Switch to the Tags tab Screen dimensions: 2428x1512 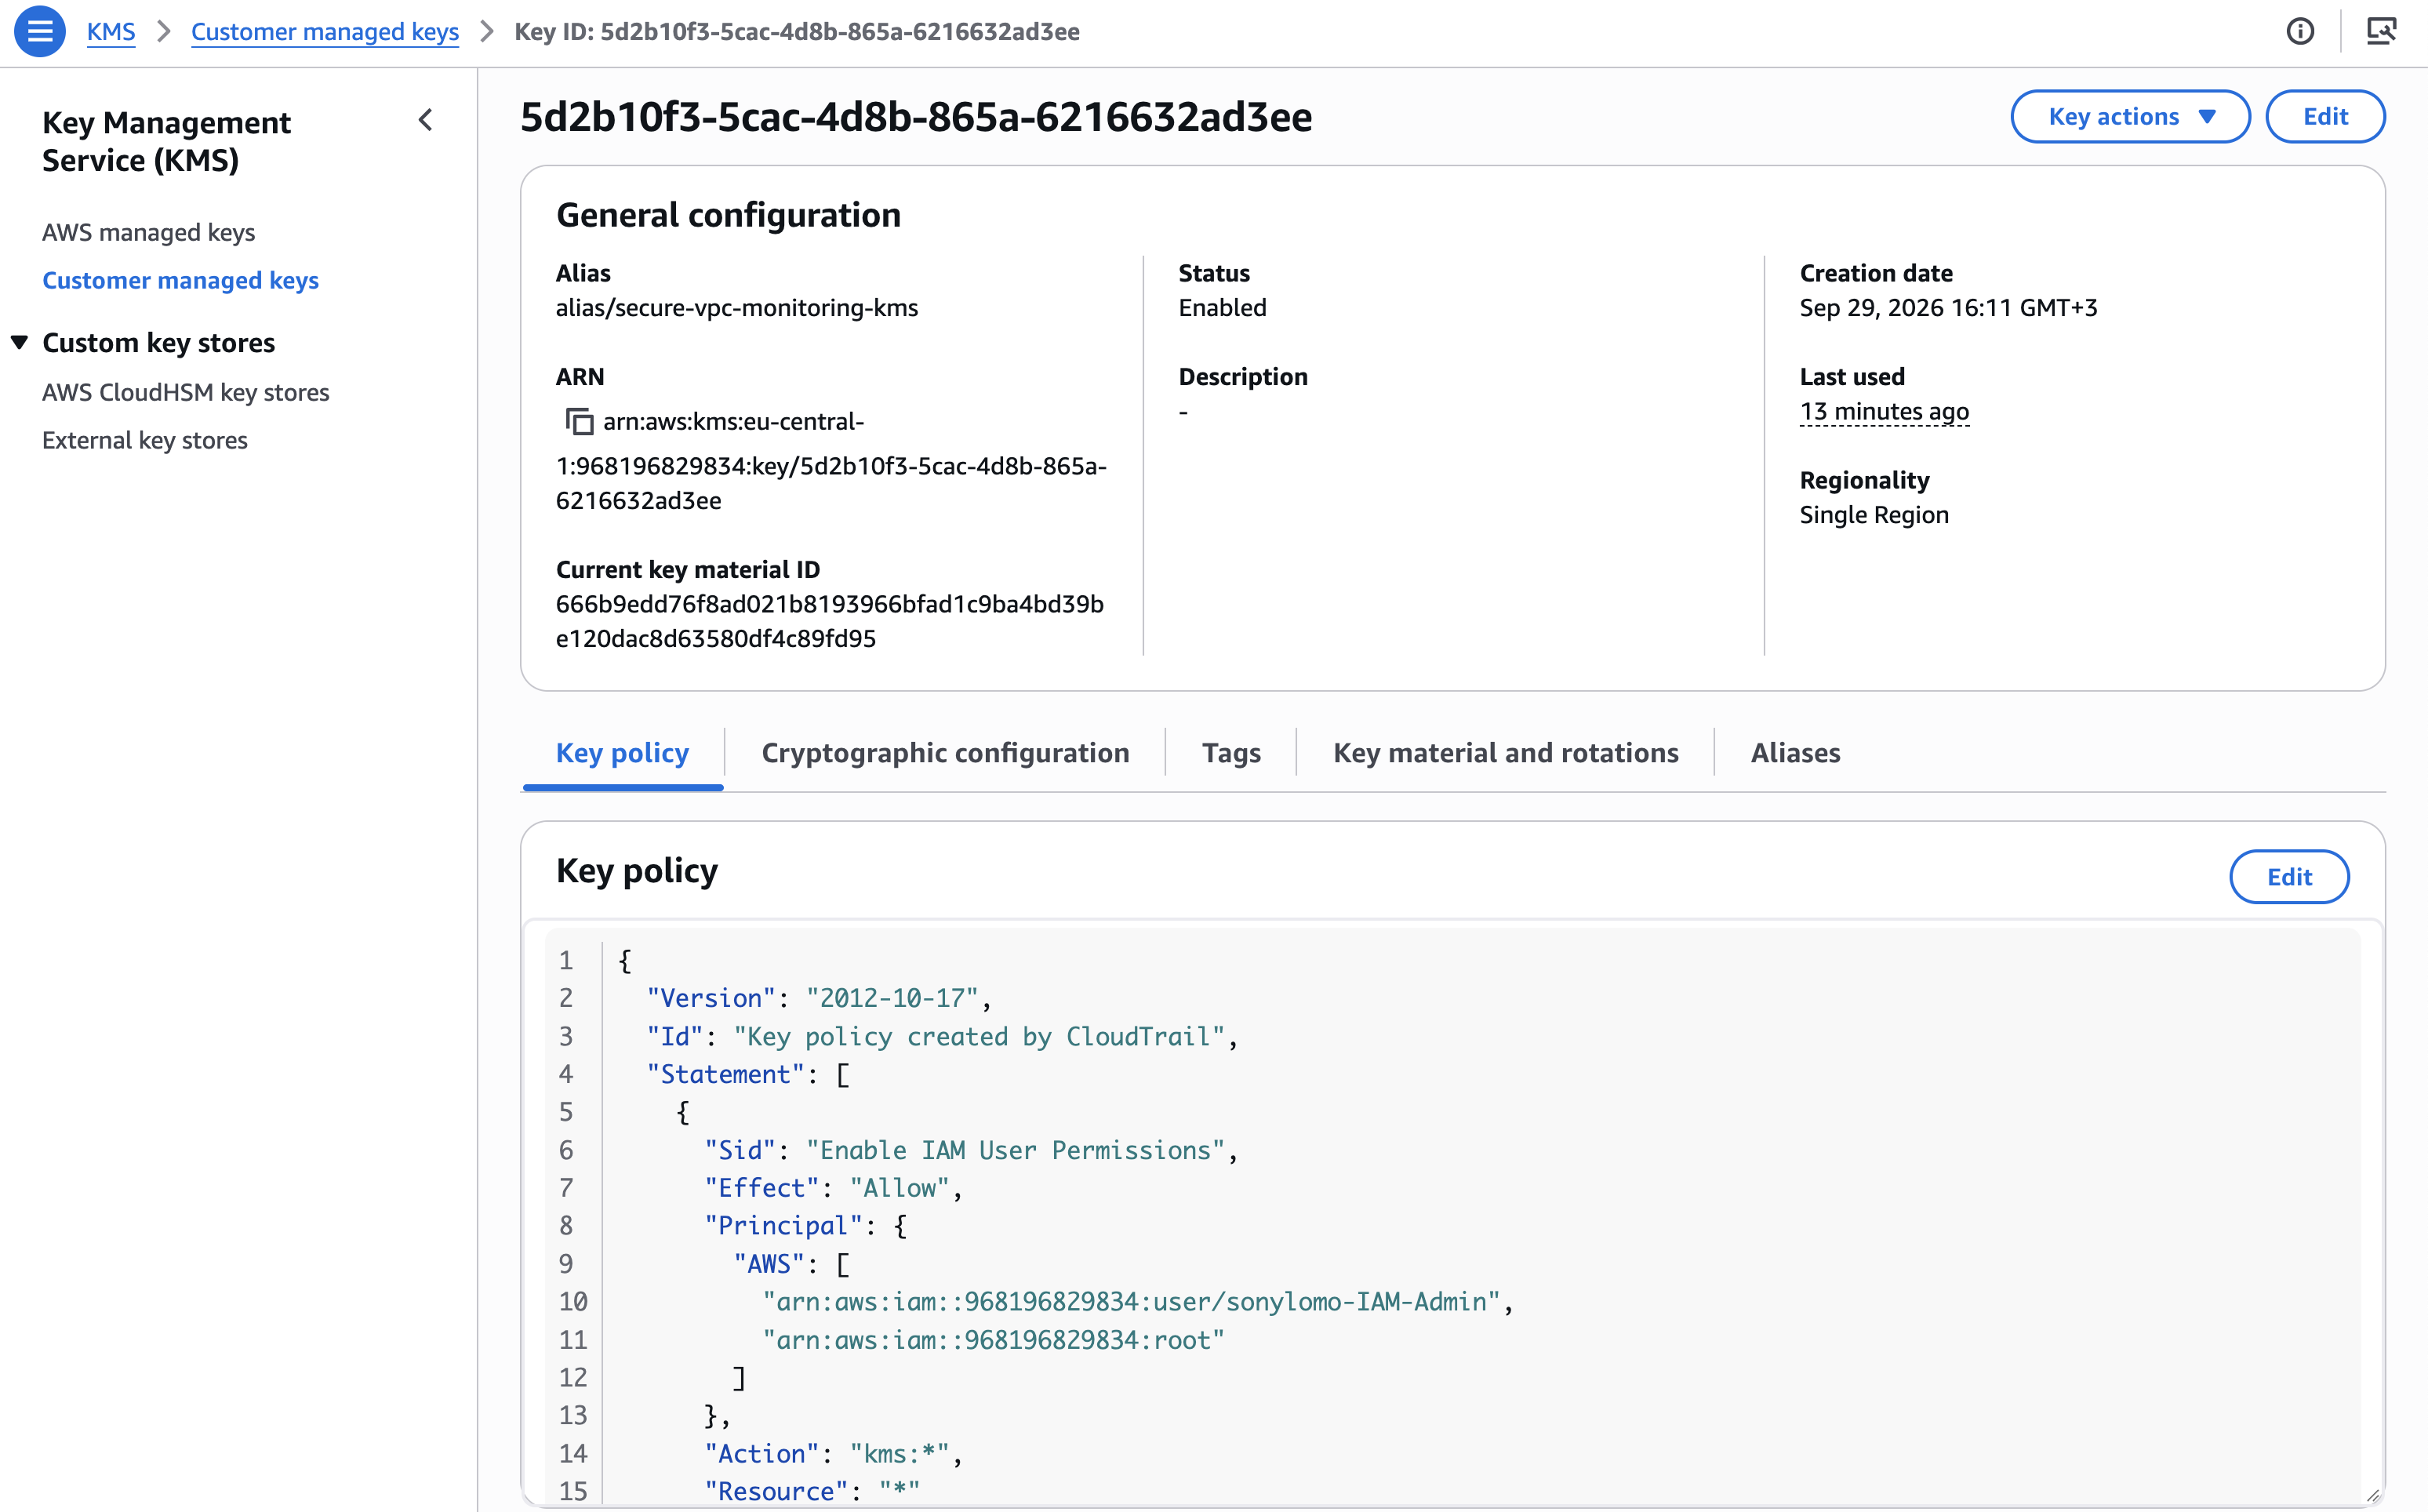[1231, 753]
